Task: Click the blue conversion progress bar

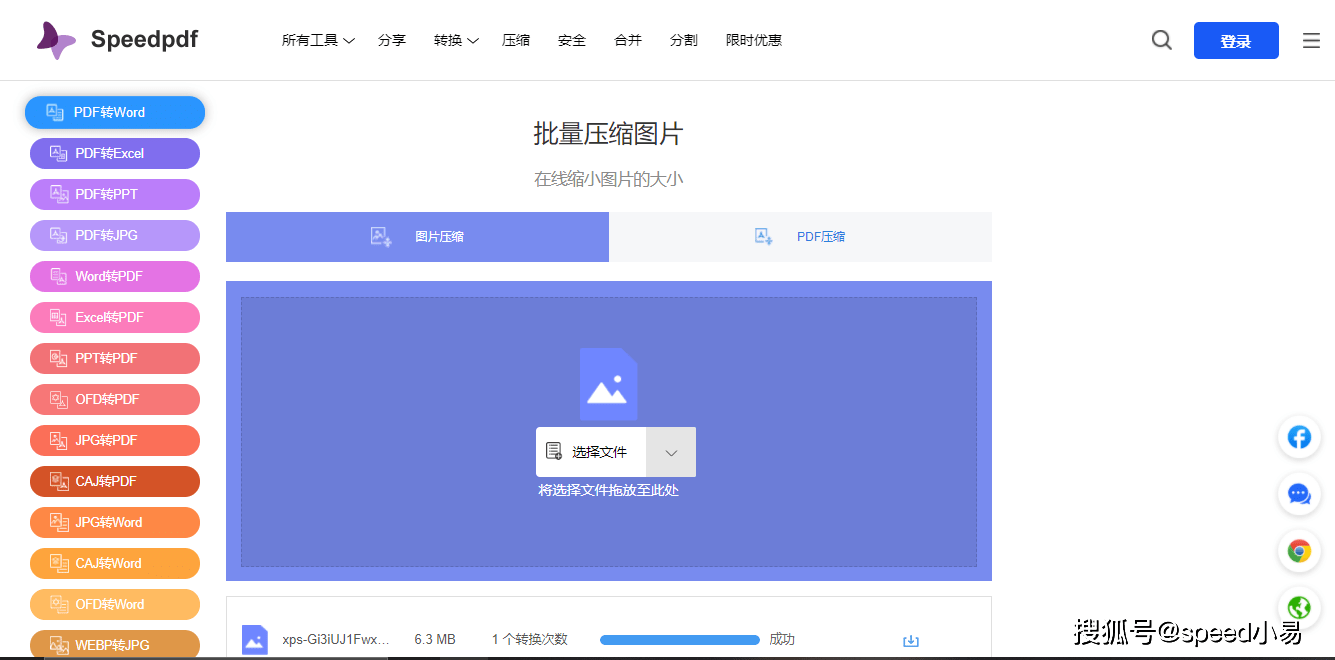Action: (679, 639)
